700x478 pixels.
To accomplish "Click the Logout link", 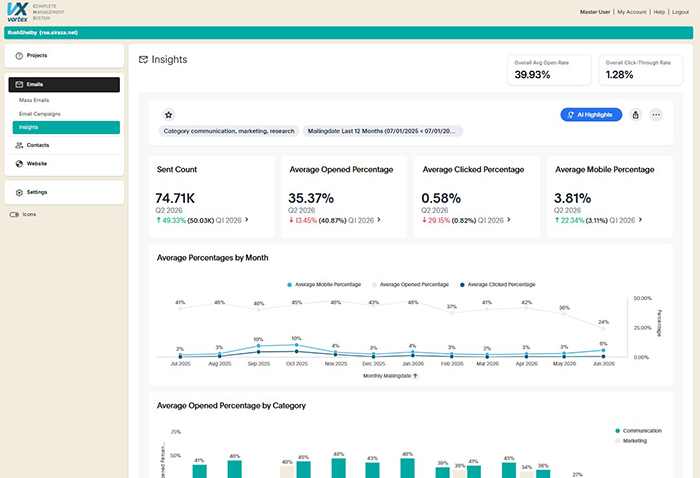I will (680, 12).
